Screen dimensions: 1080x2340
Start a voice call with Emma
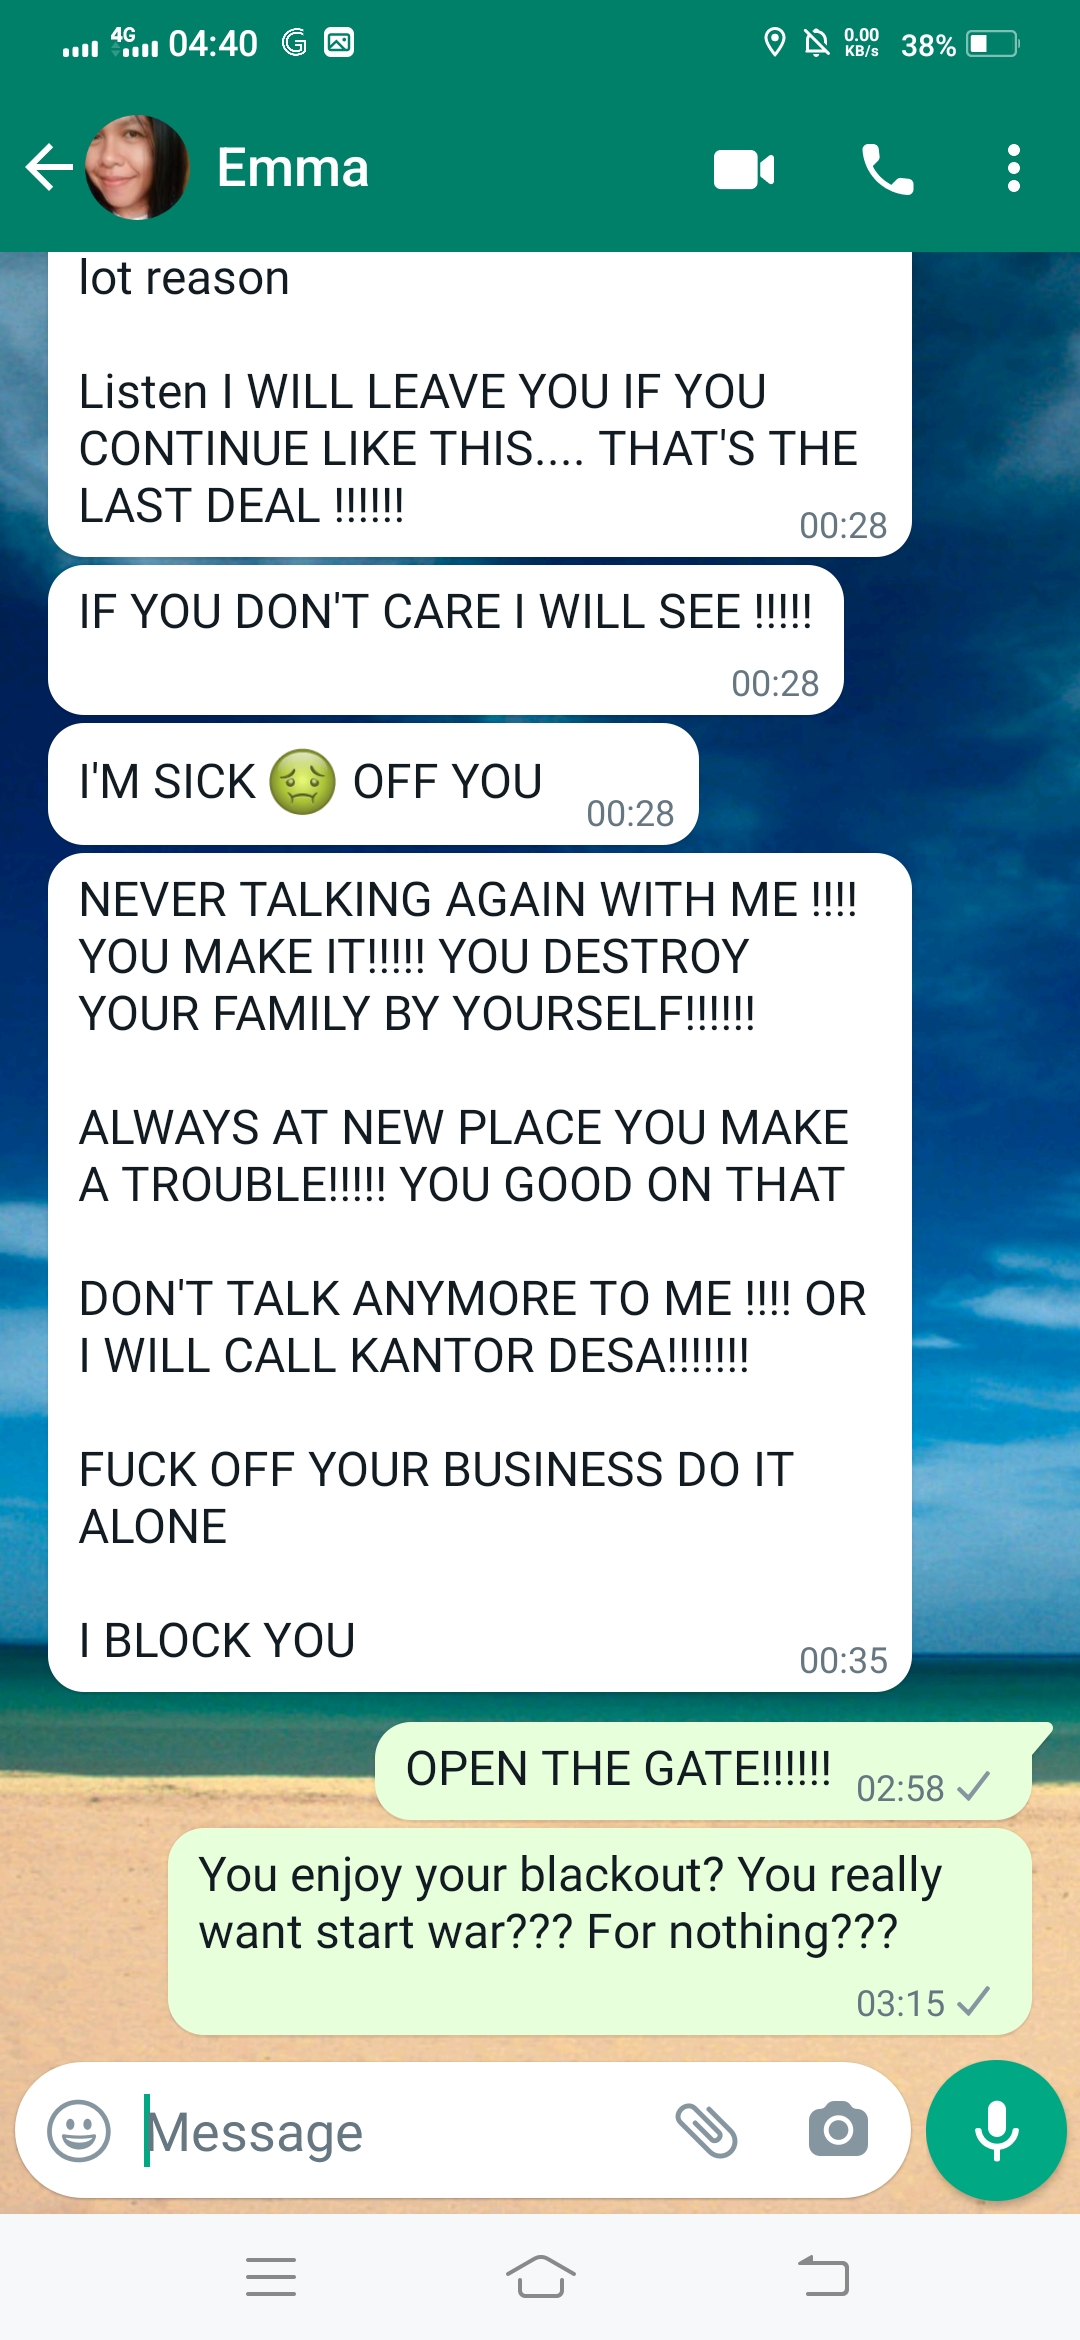(887, 168)
